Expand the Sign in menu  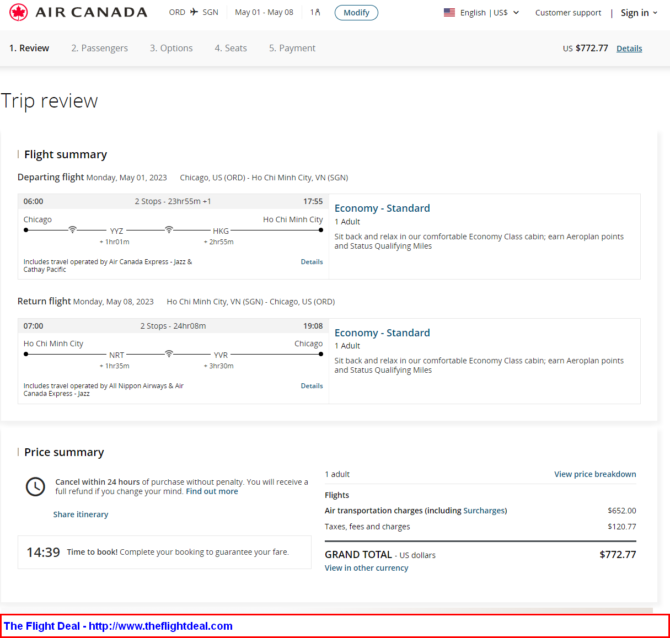[x=639, y=13]
